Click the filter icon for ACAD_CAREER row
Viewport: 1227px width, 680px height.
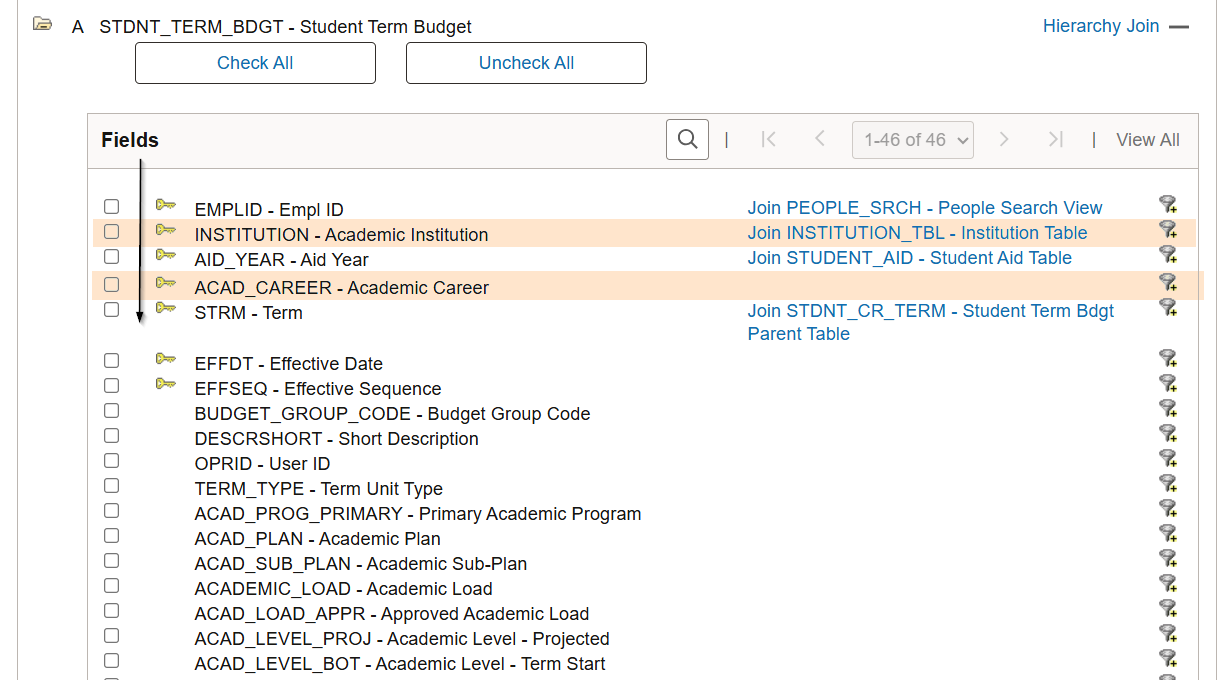click(x=1167, y=283)
